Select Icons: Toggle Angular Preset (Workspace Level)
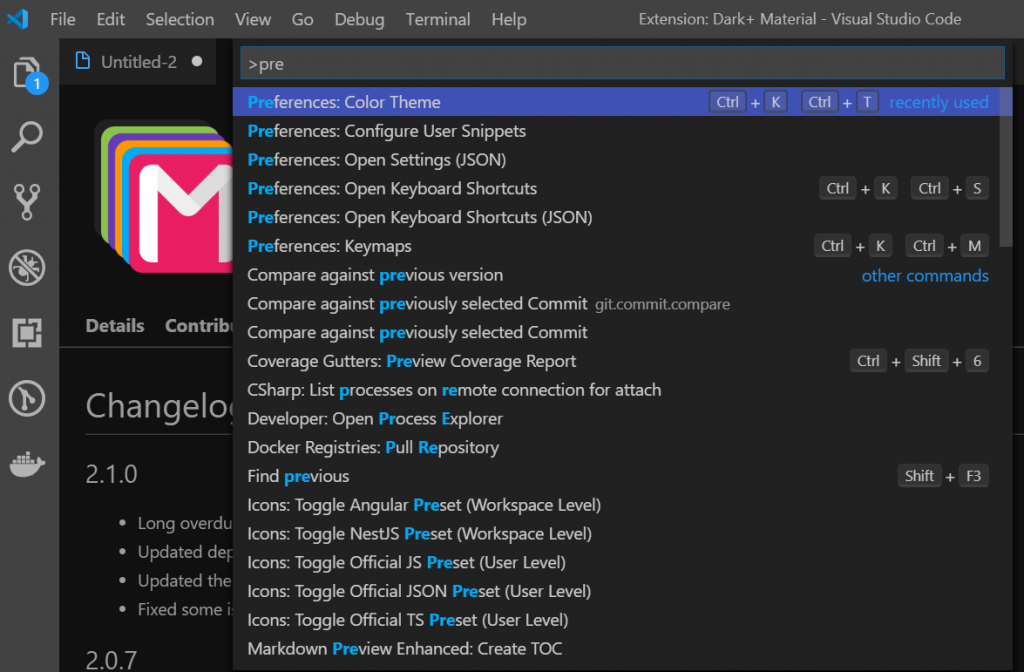 coord(424,505)
